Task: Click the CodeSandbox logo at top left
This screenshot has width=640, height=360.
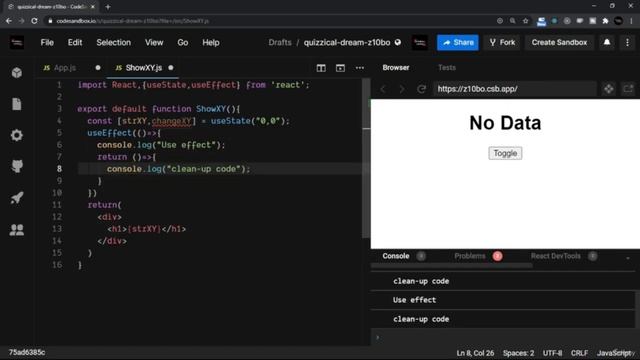Action: 17,42
